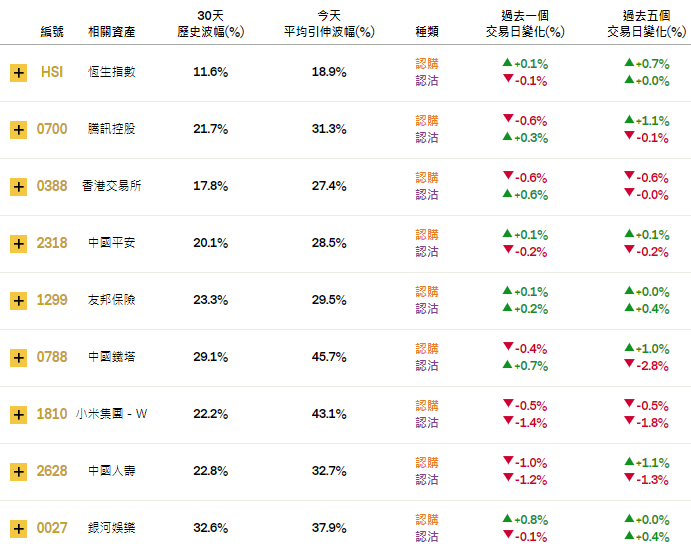Open stock code 0700 link
This screenshot has height=553, width=691.
(x=51, y=129)
